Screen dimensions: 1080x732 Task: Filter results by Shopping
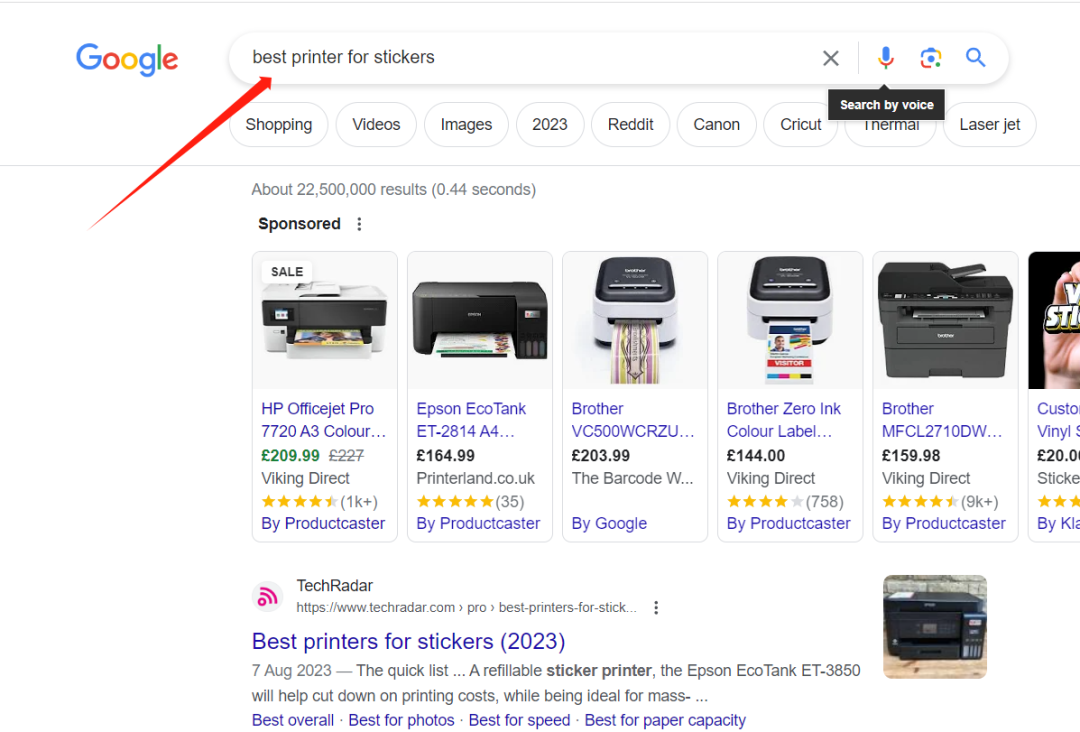(x=279, y=125)
